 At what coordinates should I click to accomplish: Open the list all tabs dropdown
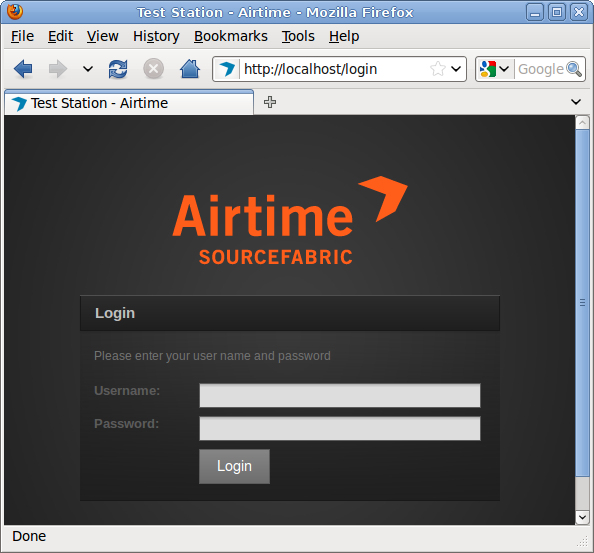pos(576,102)
